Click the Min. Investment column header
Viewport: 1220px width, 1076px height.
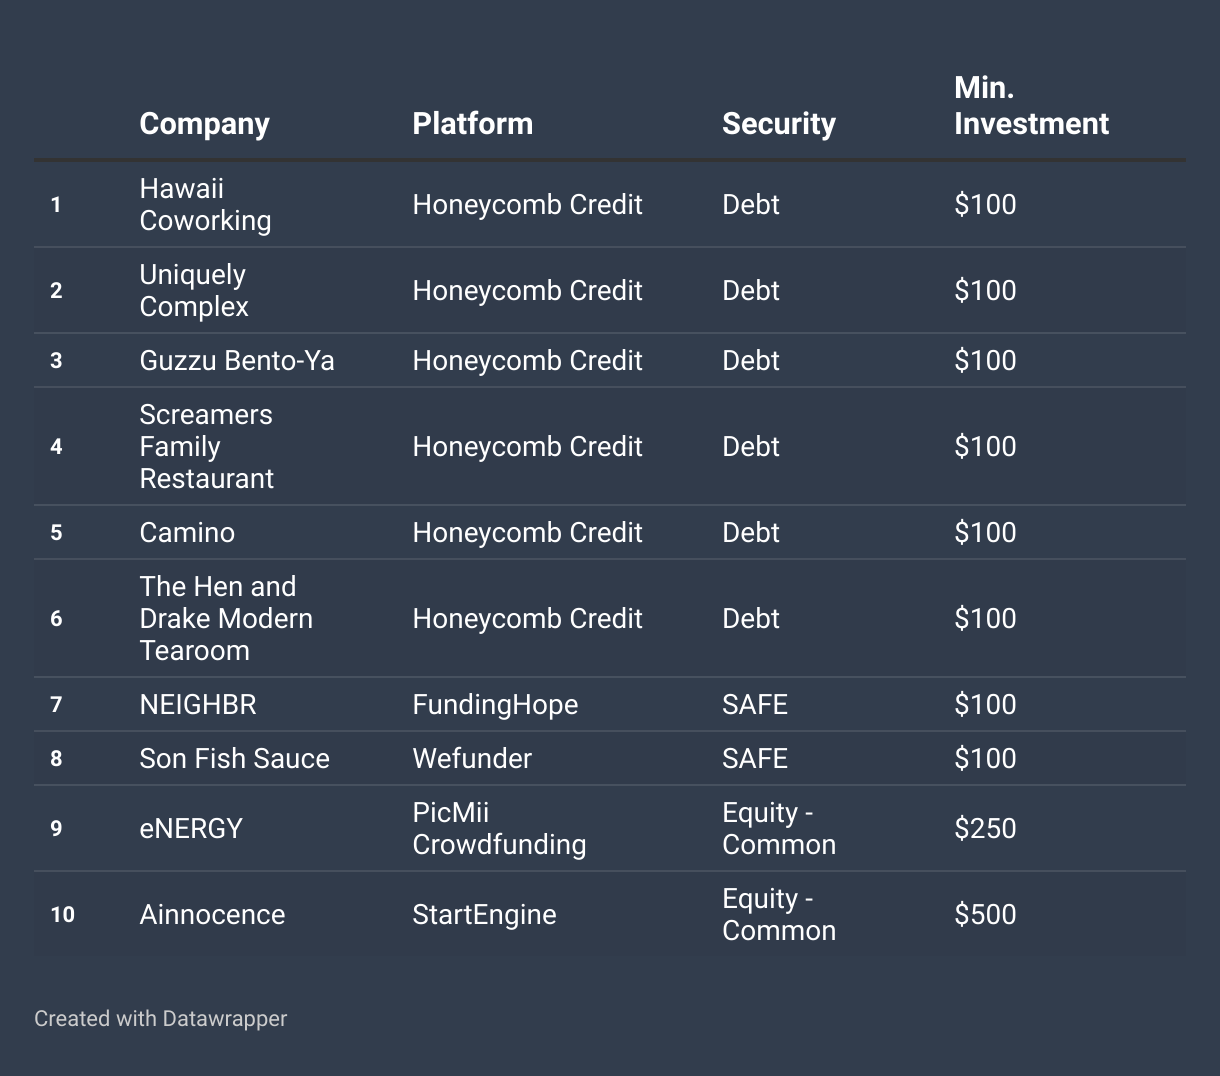point(1031,106)
